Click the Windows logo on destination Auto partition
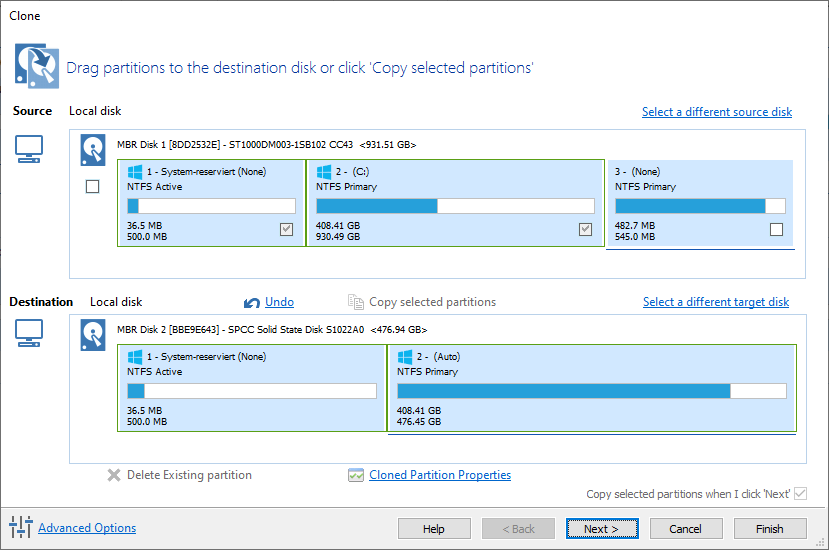Screen dimensions: 829x550 point(405,356)
